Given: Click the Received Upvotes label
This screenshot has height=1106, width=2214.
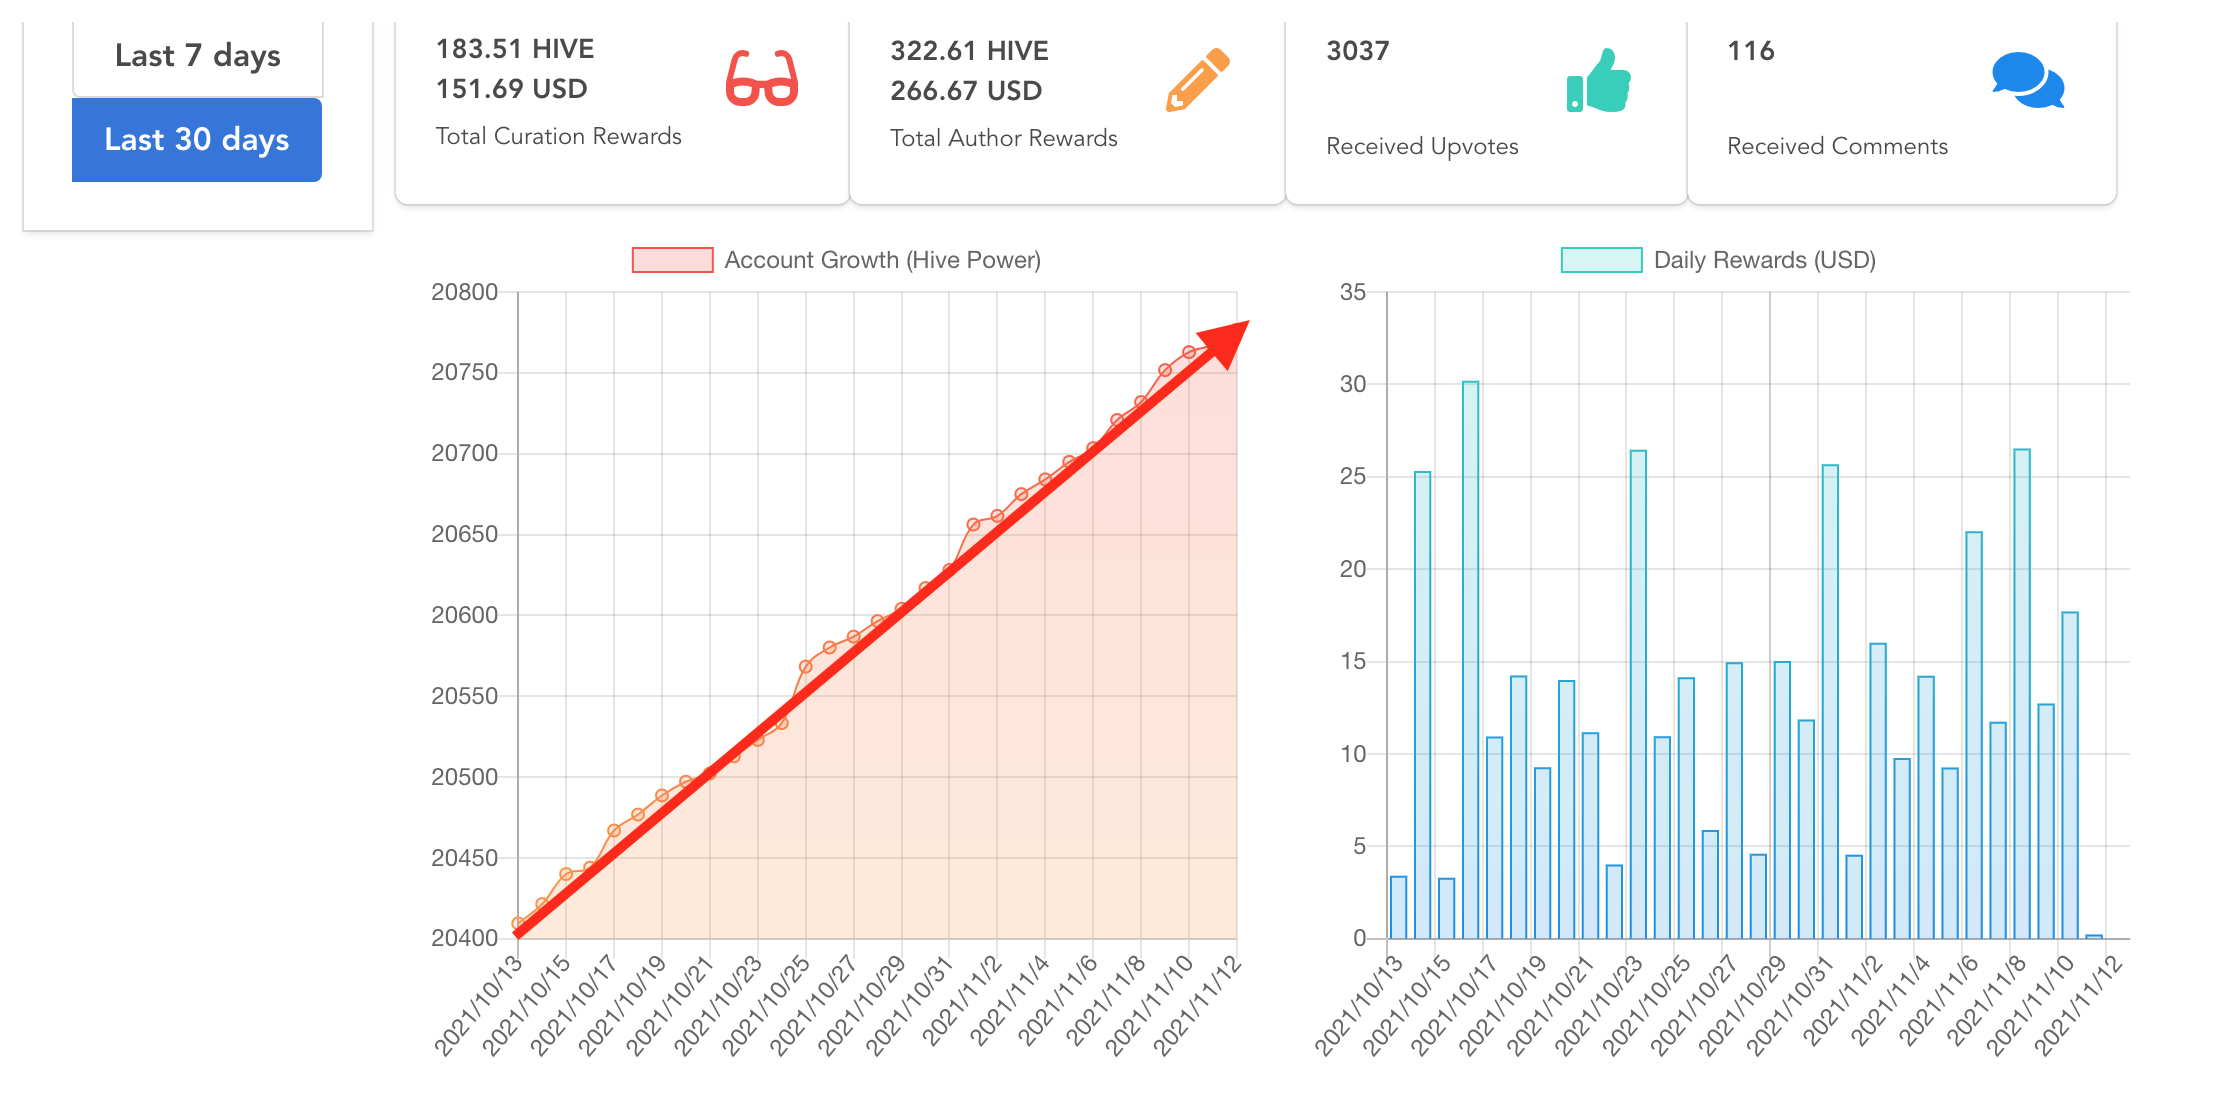Looking at the screenshot, I should click(x=1422, y=146).
